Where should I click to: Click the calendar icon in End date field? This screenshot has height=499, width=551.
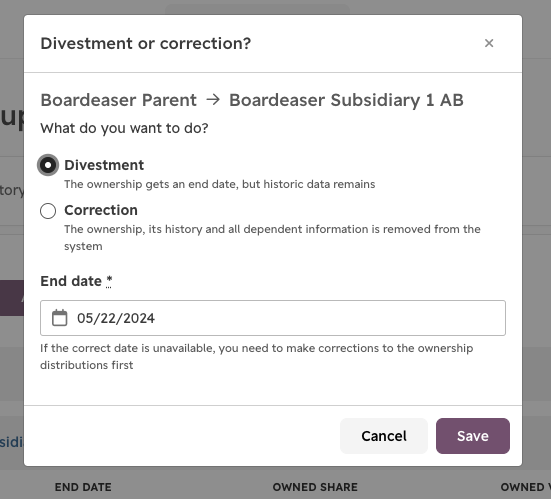coord(59,318)
